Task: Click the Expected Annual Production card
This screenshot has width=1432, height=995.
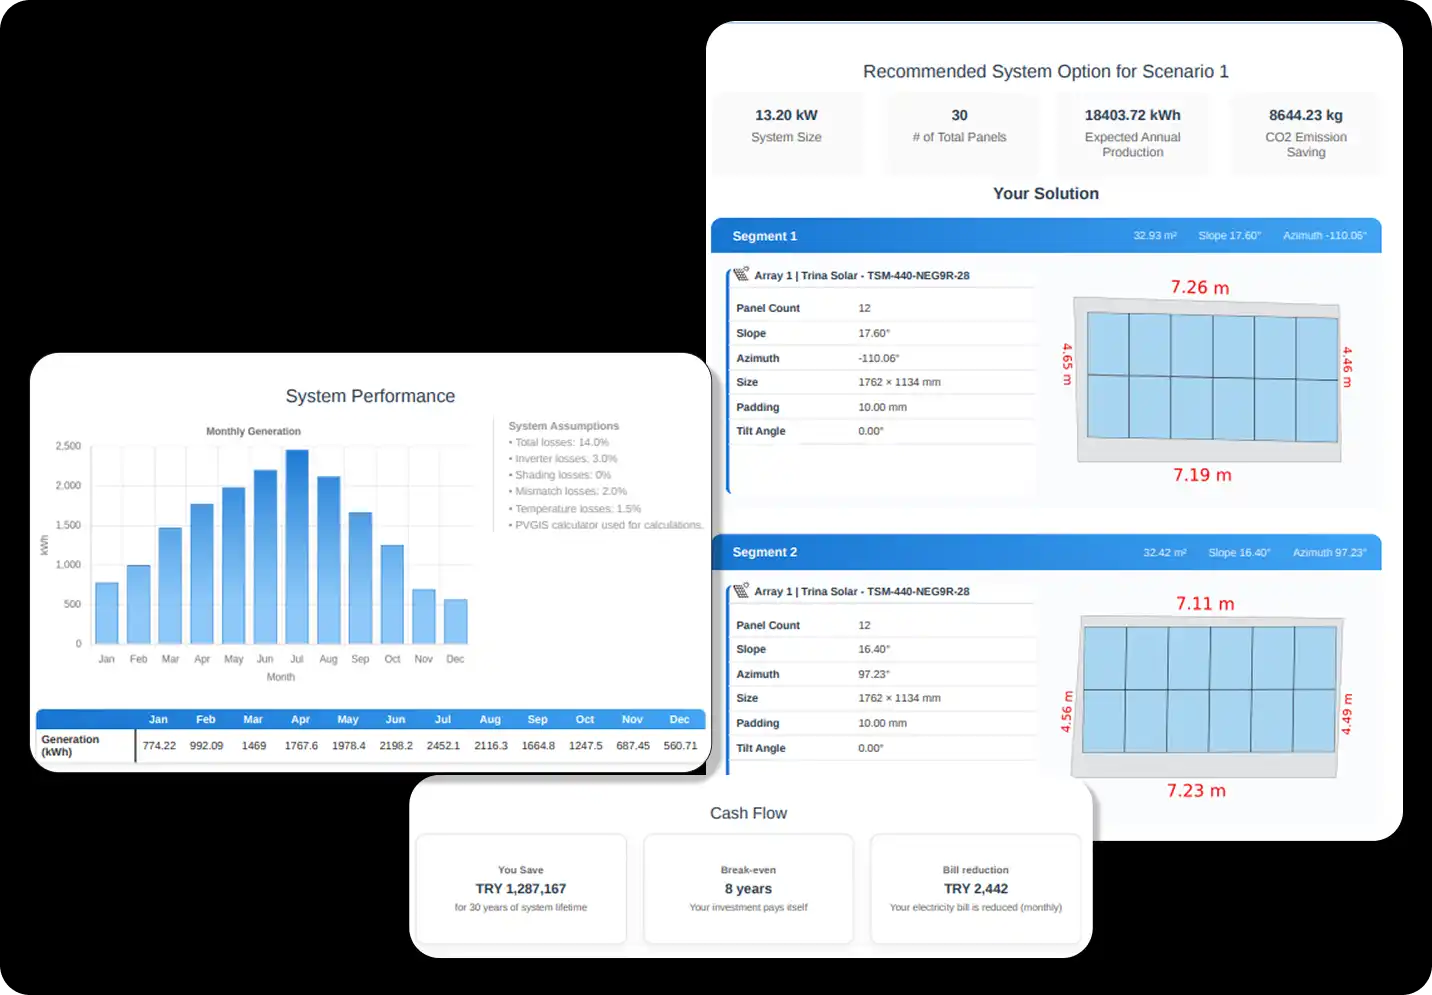Action: point(1133,134)
